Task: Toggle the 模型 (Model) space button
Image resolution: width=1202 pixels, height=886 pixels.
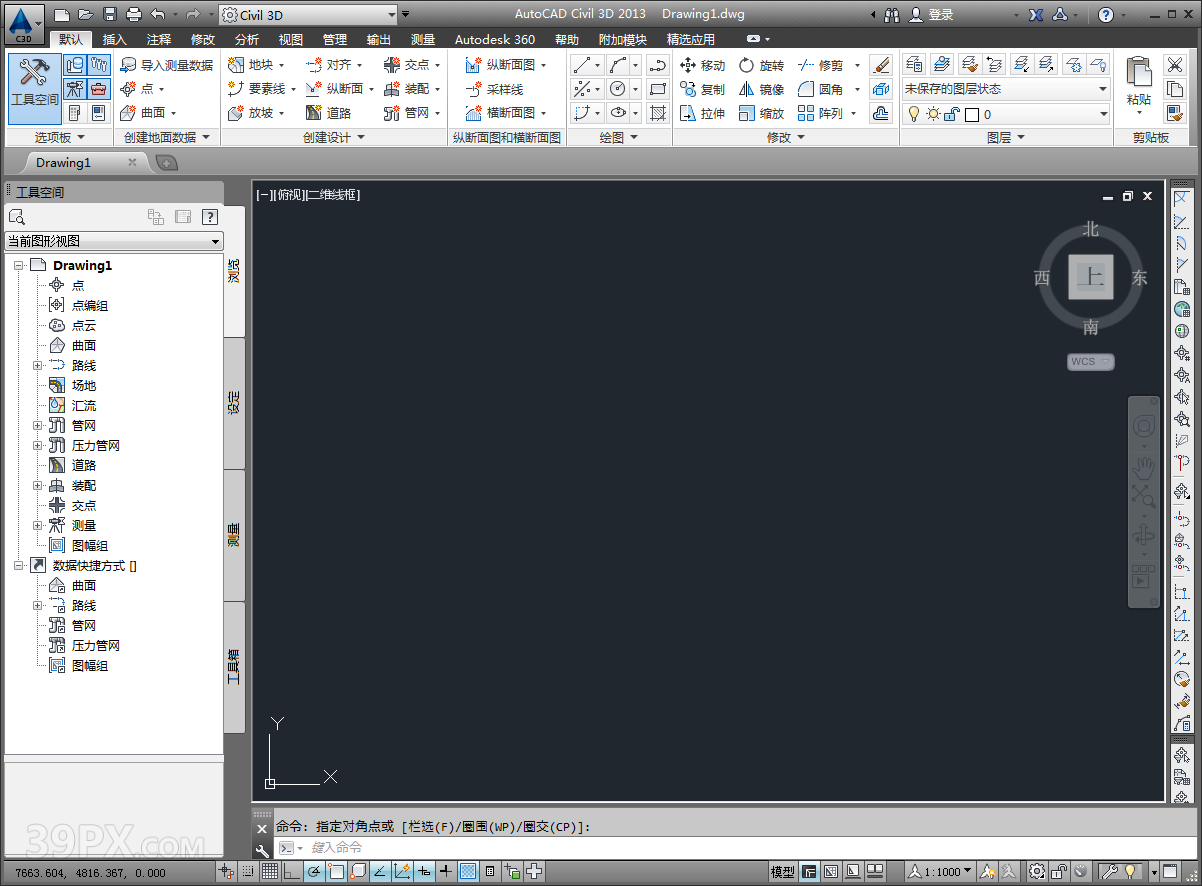Action: (x=783, y=871)
